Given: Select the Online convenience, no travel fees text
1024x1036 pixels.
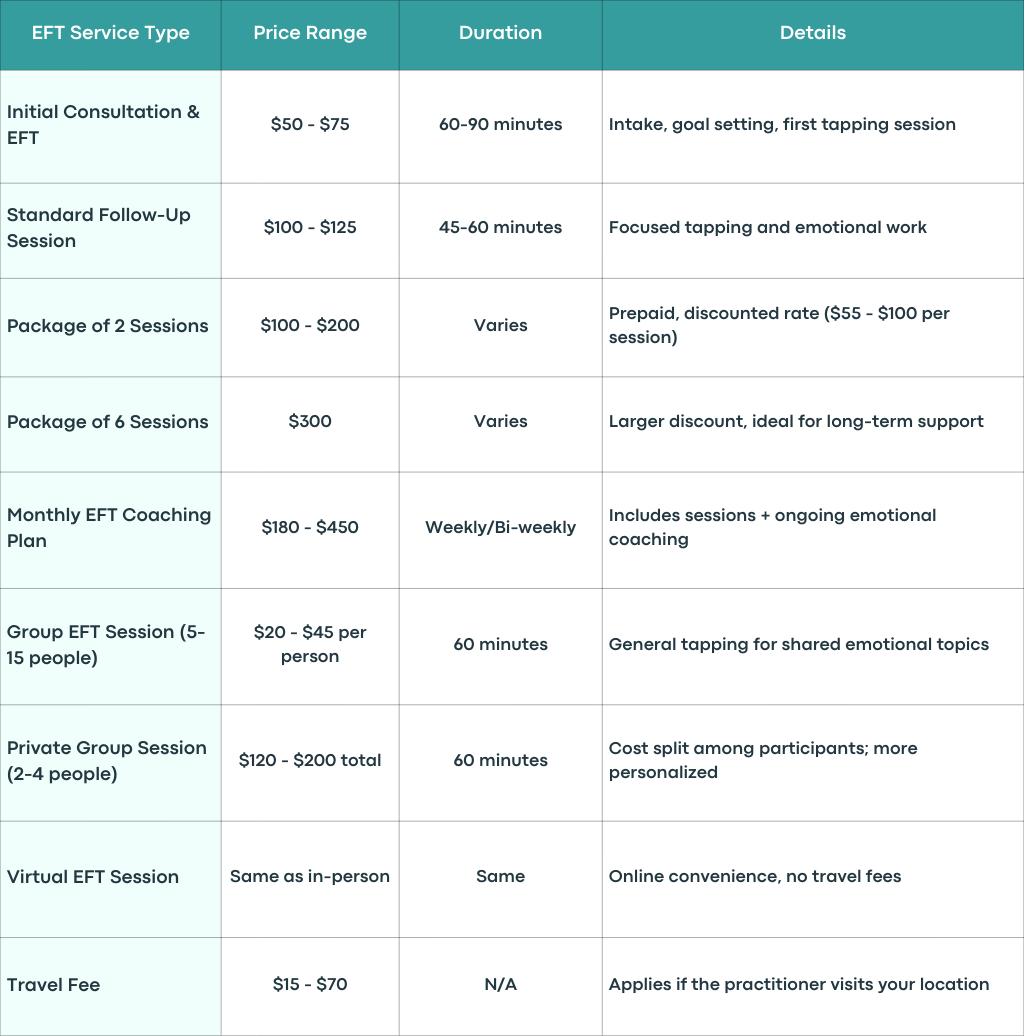Looking at the screenshot, I should coord(754,877).
